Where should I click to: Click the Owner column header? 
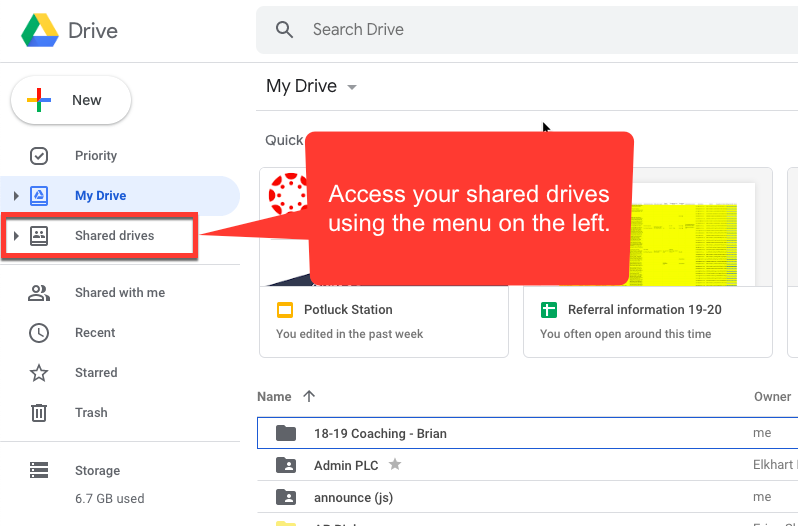pos(772,397)
